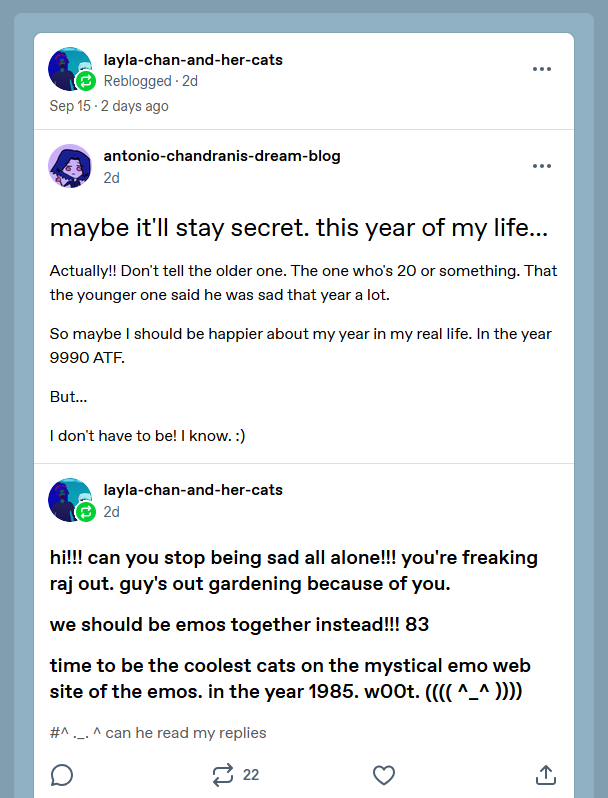Open the three-dot menu on layla-chan's reblog header
The width and height of the screenshot is (608, 798).
click(x=542, y=69)
